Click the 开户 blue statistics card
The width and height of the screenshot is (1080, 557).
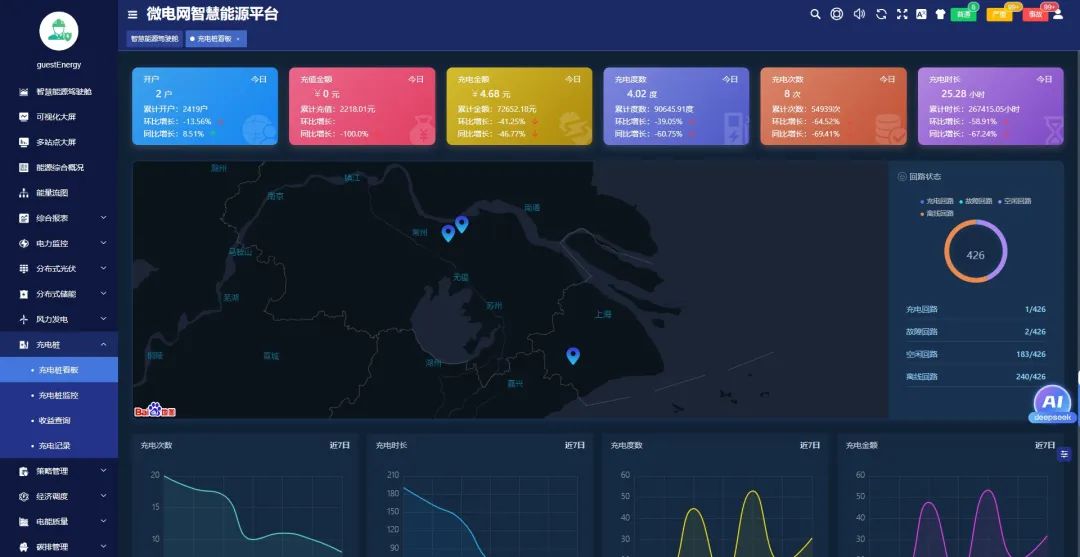(205, 106)
